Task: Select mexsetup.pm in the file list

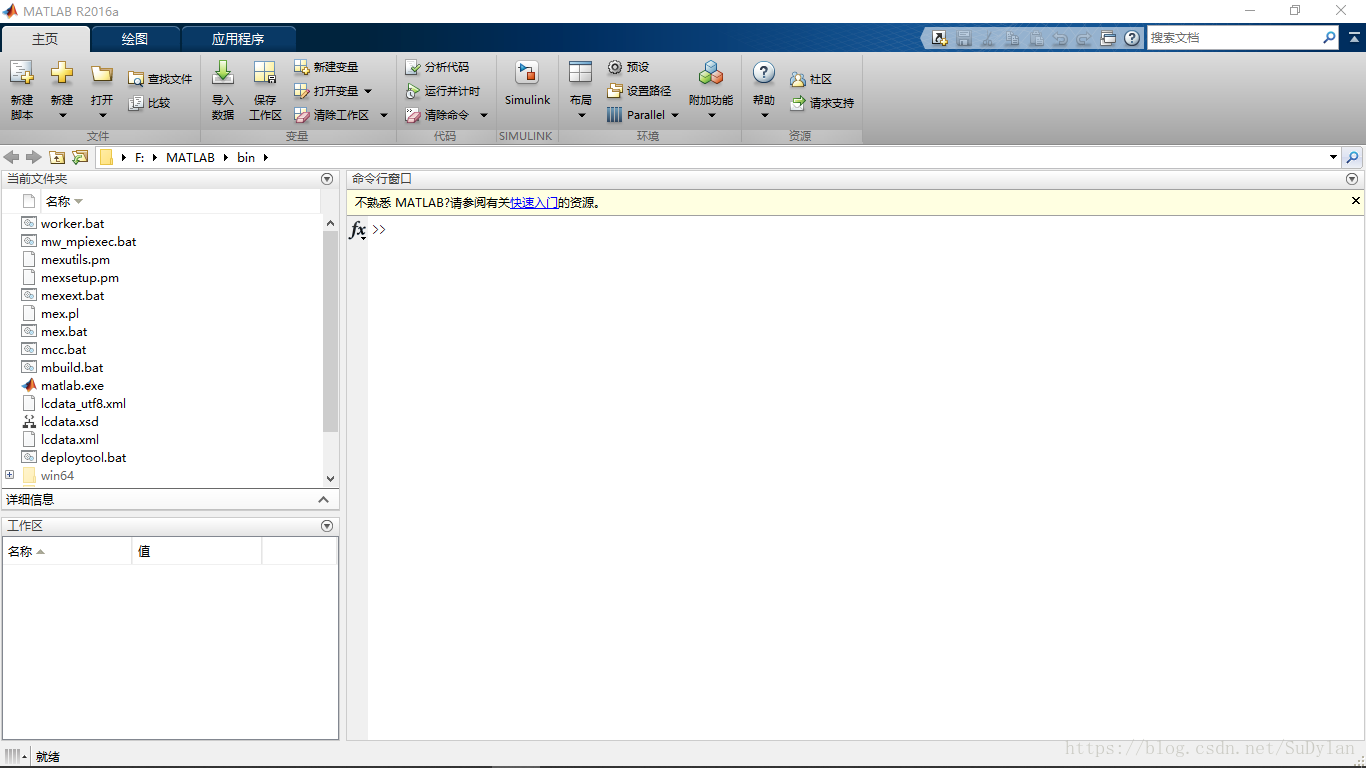Action: coord(79,278)
